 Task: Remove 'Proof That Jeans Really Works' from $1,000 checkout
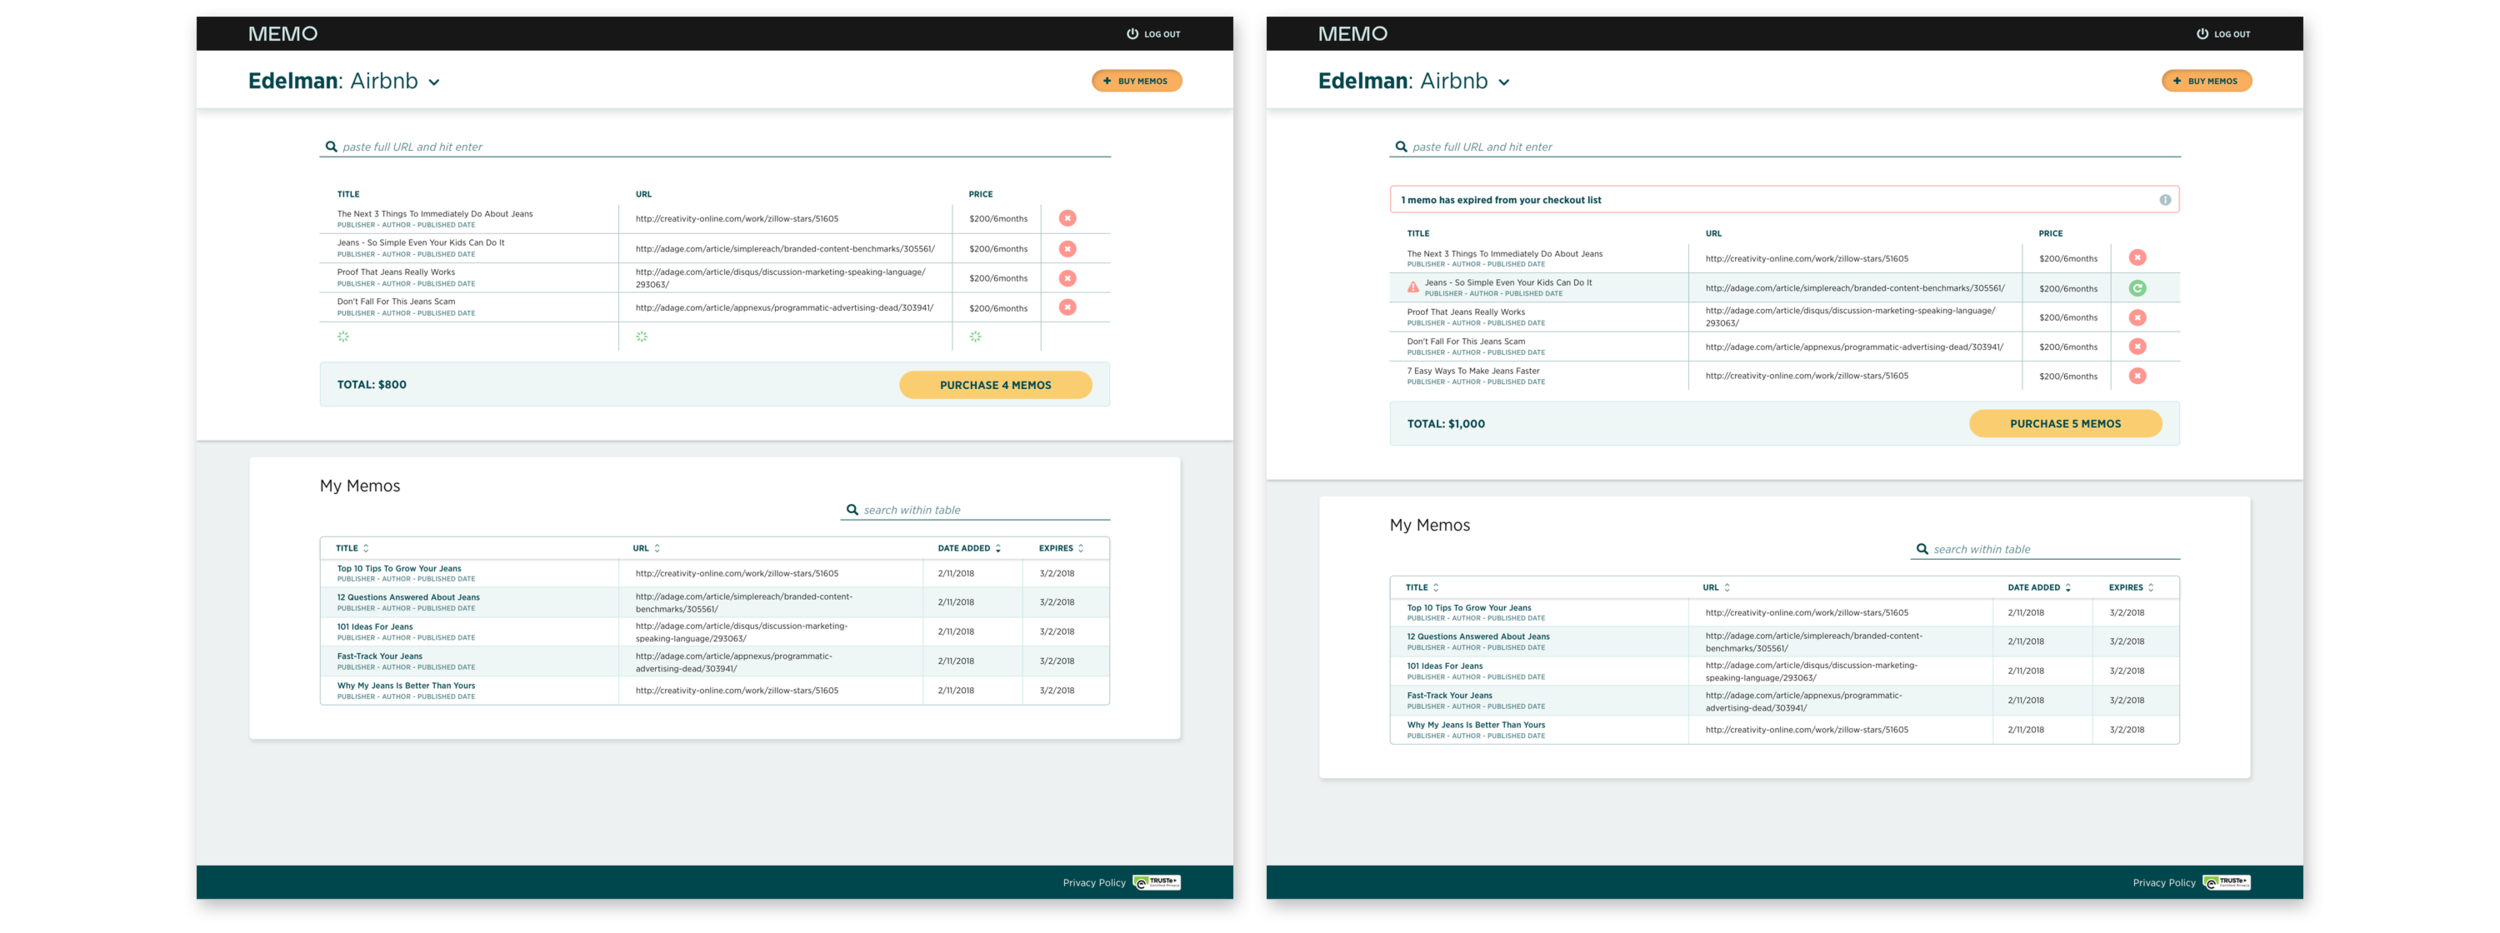[x=2137, y=317]
